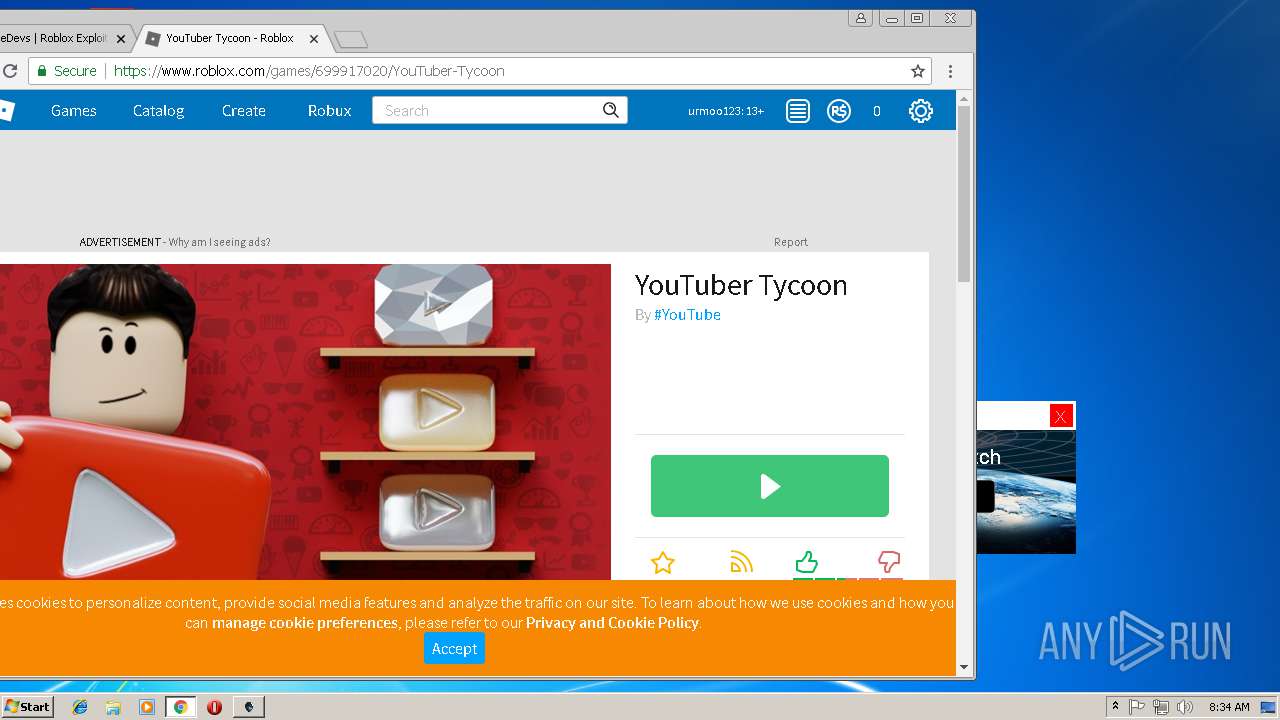Viewport: 1280px width, 720px height.
Task: Follow the game with feed icon
Action: point(741,563)
